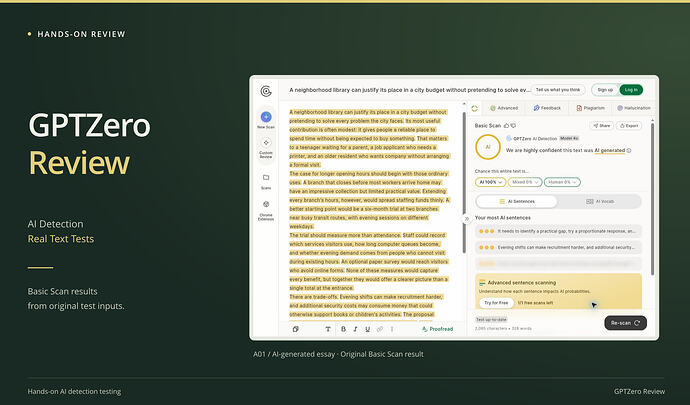The width and height of the screenshot is (690, 405).
Task: Click the editor scroll-up arrow
Action: (x=463, y=105)
